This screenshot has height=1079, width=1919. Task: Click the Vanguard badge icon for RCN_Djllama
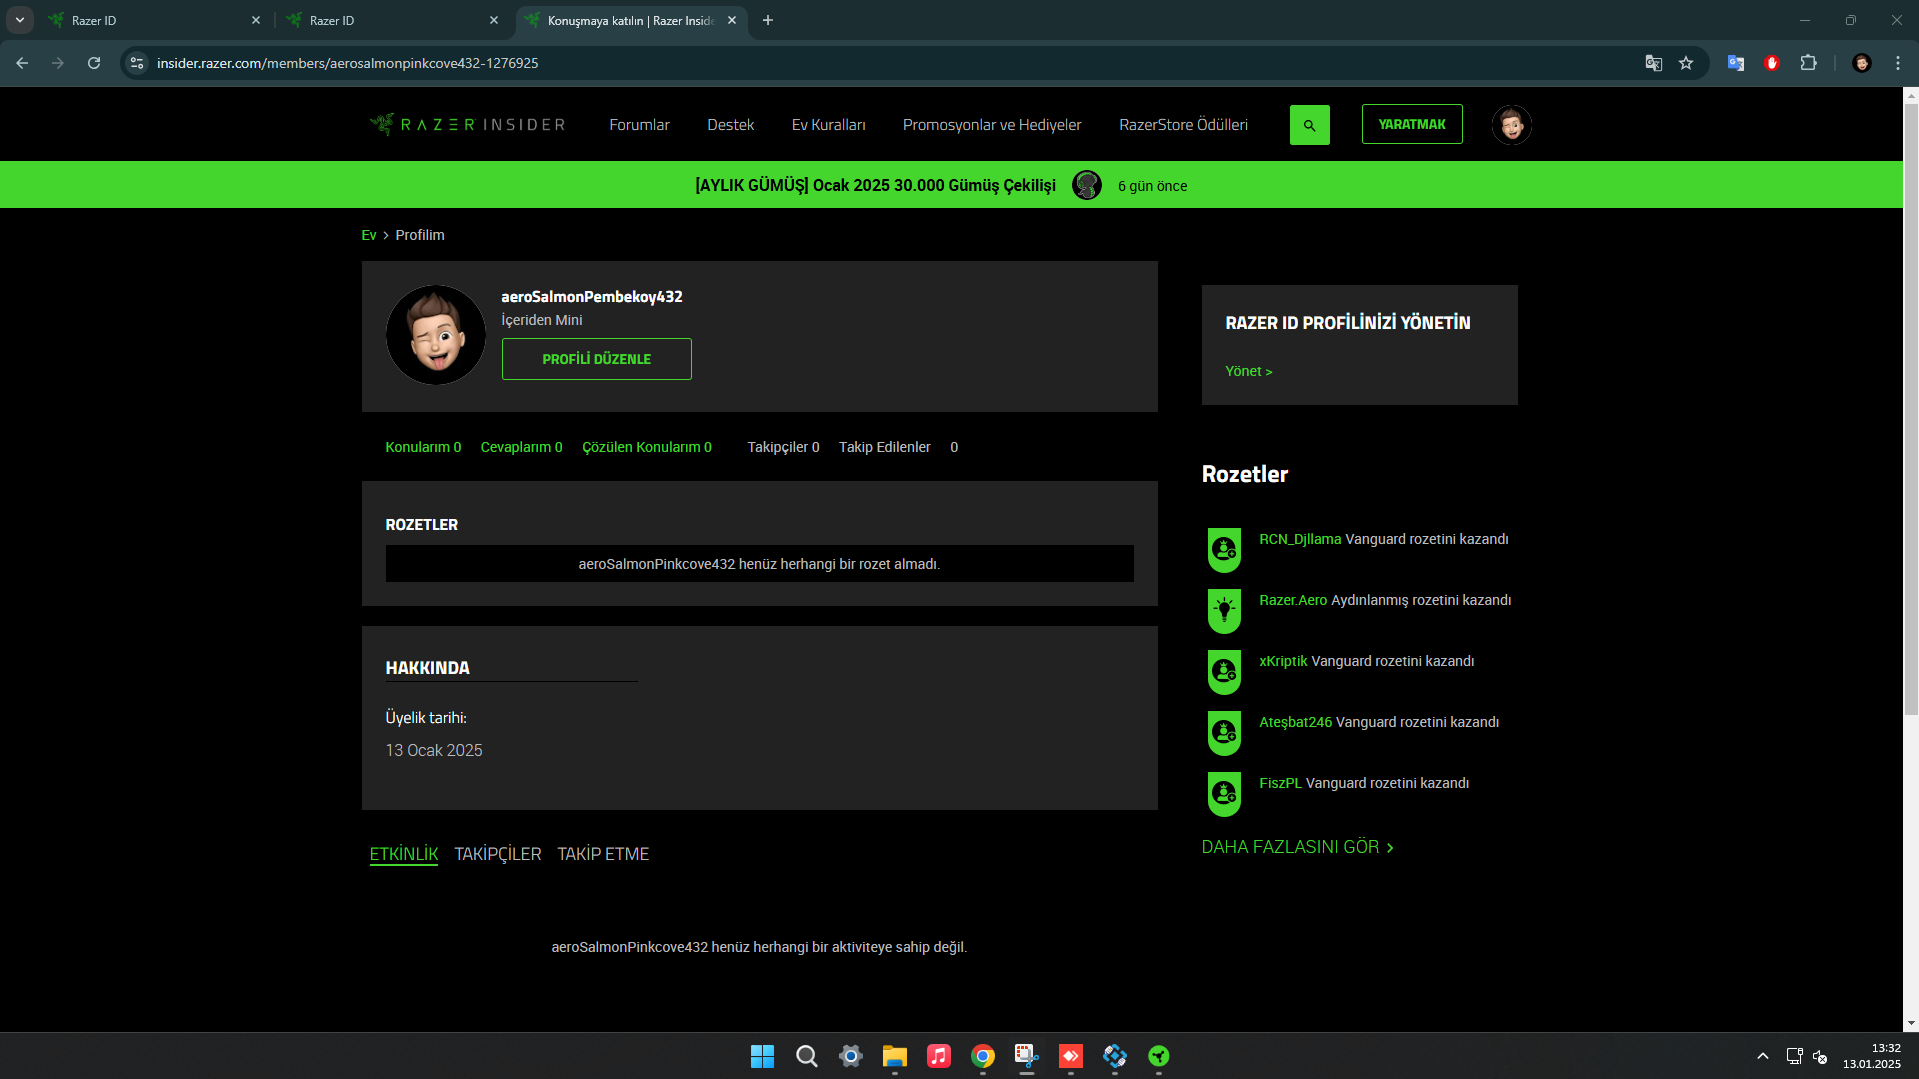(x=1224, y=550)
